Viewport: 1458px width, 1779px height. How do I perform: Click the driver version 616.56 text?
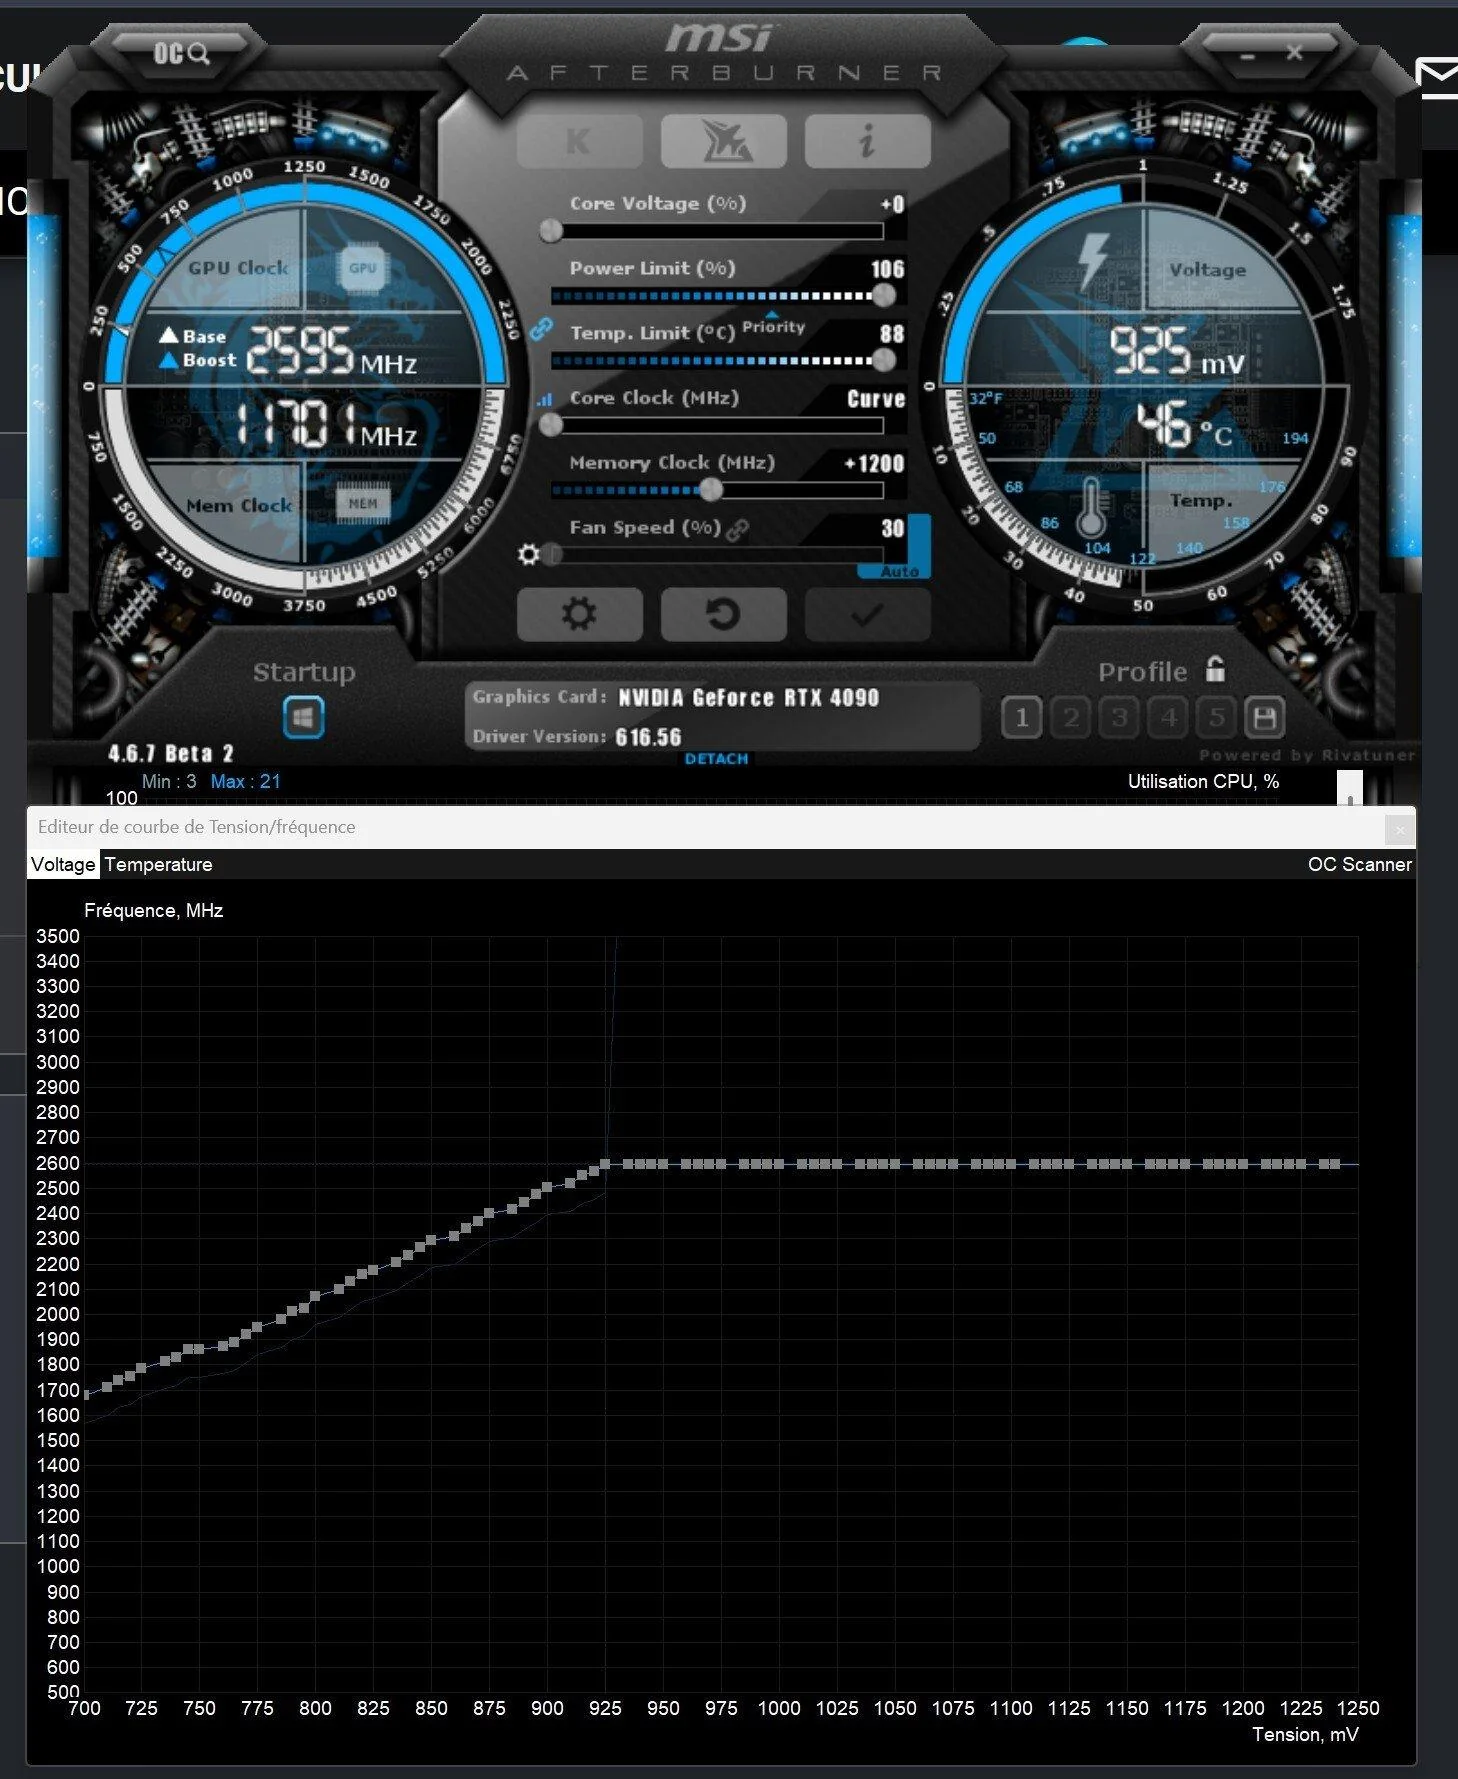click(648, 737)
